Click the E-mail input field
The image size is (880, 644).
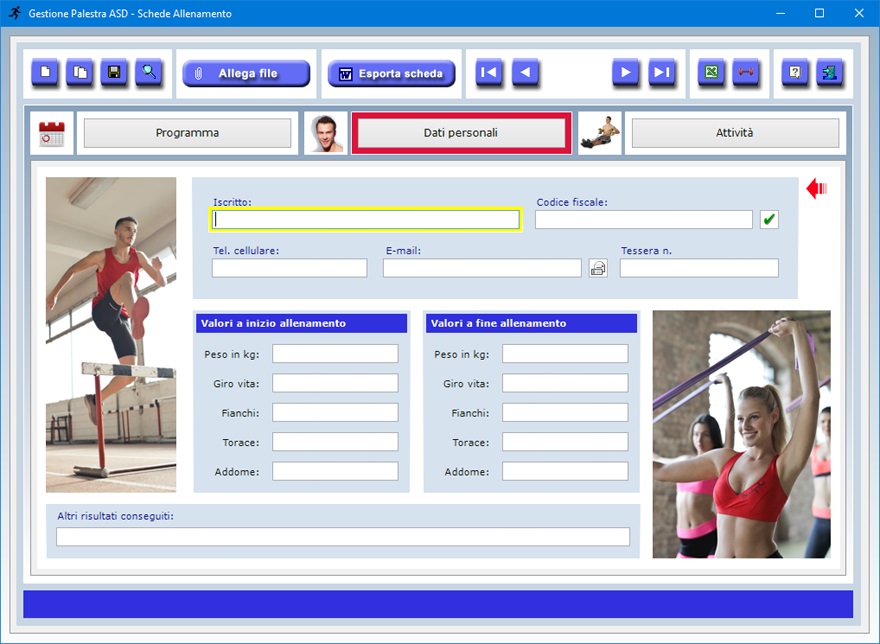coord(482,268)
